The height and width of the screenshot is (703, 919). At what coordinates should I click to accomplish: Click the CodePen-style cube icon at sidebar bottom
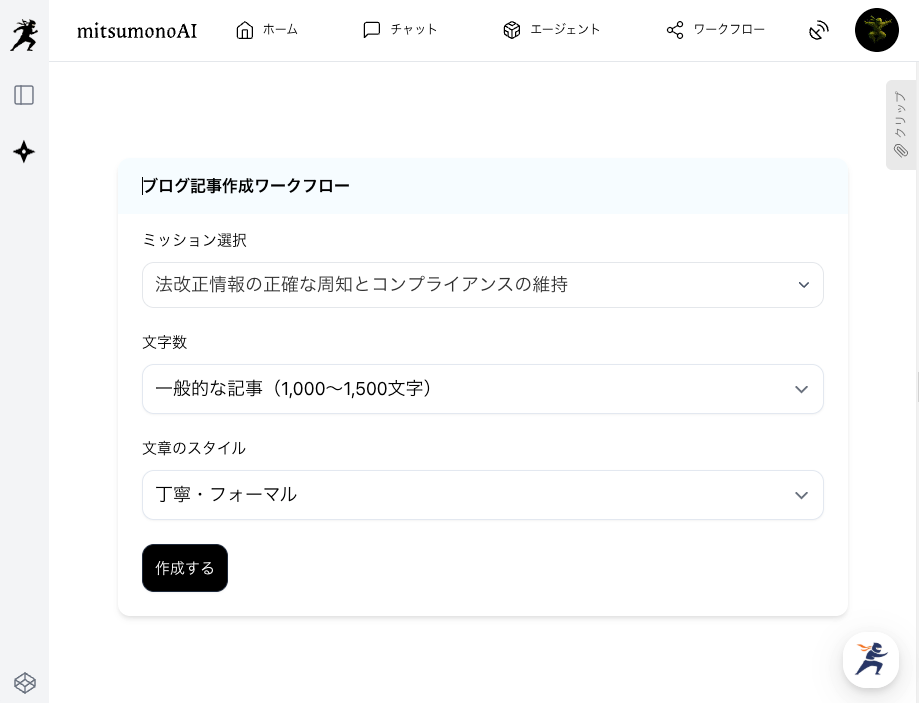25,683
